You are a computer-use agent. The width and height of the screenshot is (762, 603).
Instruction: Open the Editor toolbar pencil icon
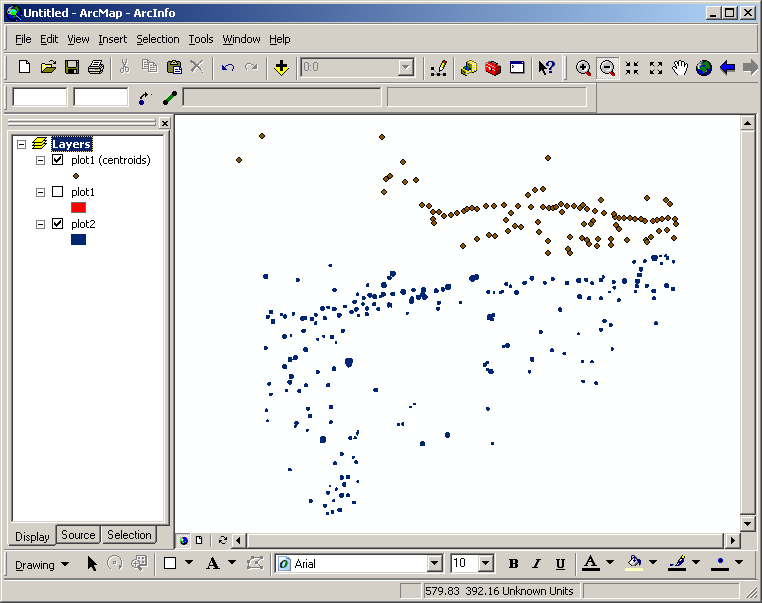[438, 68]
